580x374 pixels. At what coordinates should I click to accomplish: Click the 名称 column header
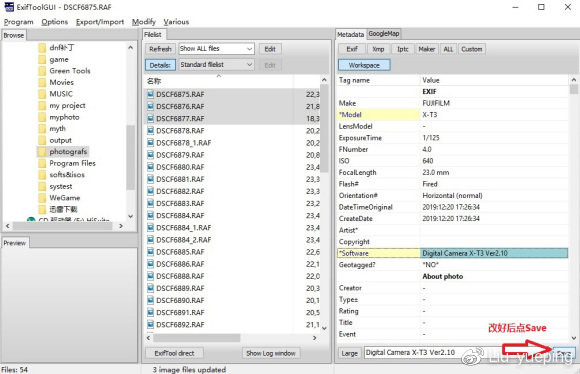(218, 81)
